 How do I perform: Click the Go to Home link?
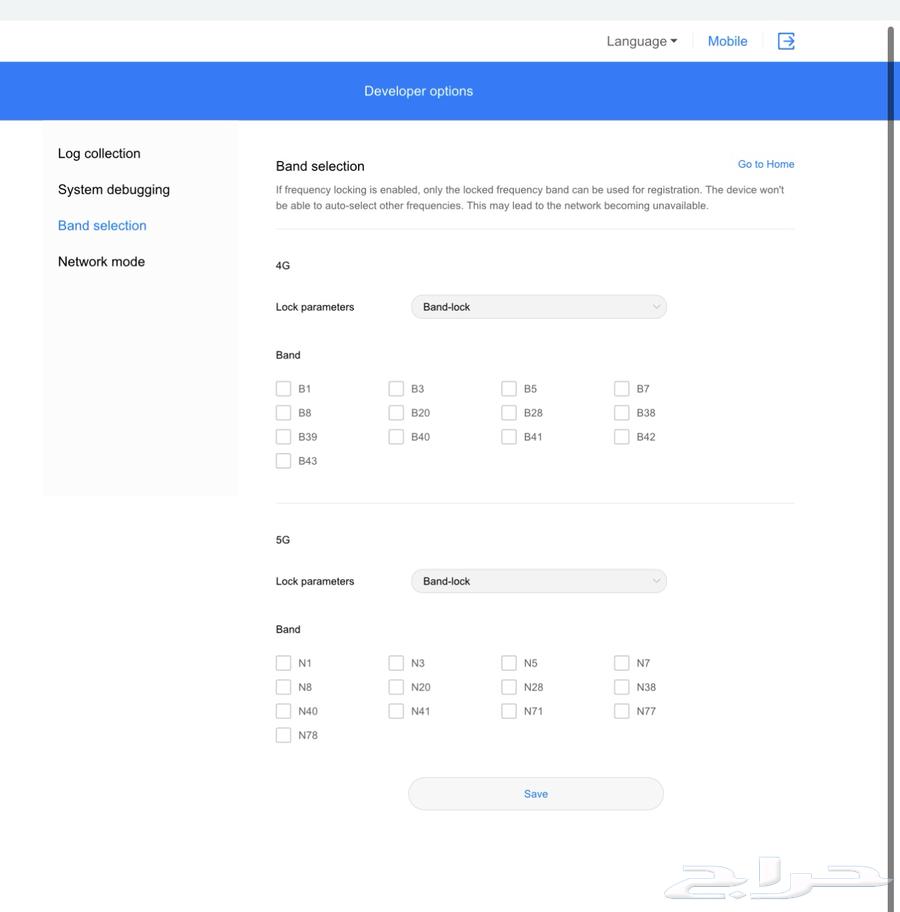[766, 164]
